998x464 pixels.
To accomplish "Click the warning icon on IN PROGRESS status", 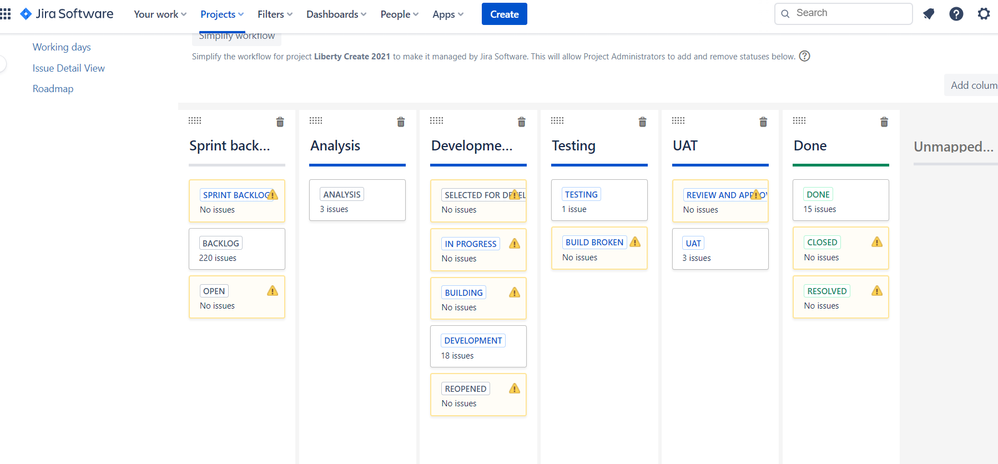I will 514,243.
